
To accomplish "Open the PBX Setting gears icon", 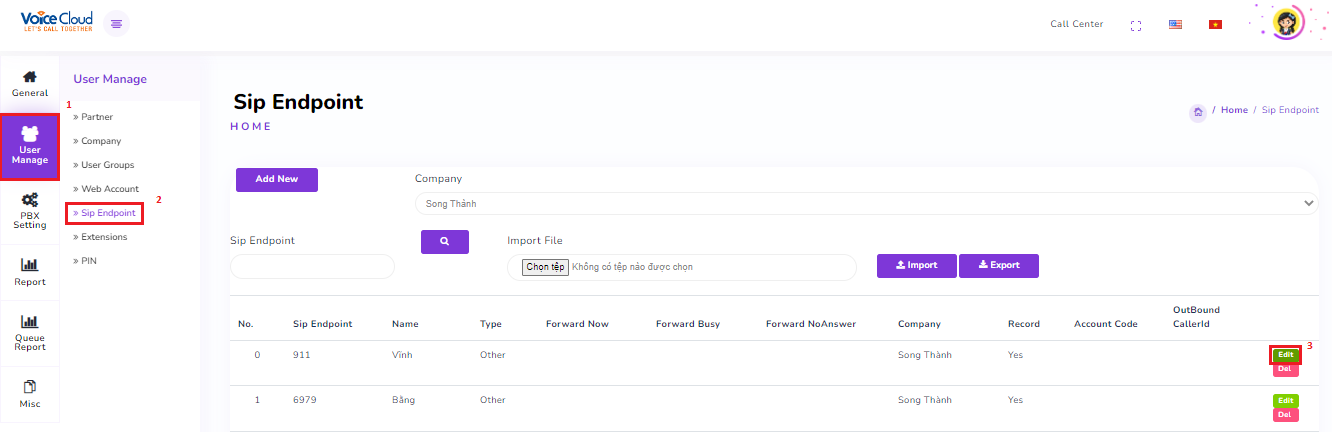I will (30, 200).
